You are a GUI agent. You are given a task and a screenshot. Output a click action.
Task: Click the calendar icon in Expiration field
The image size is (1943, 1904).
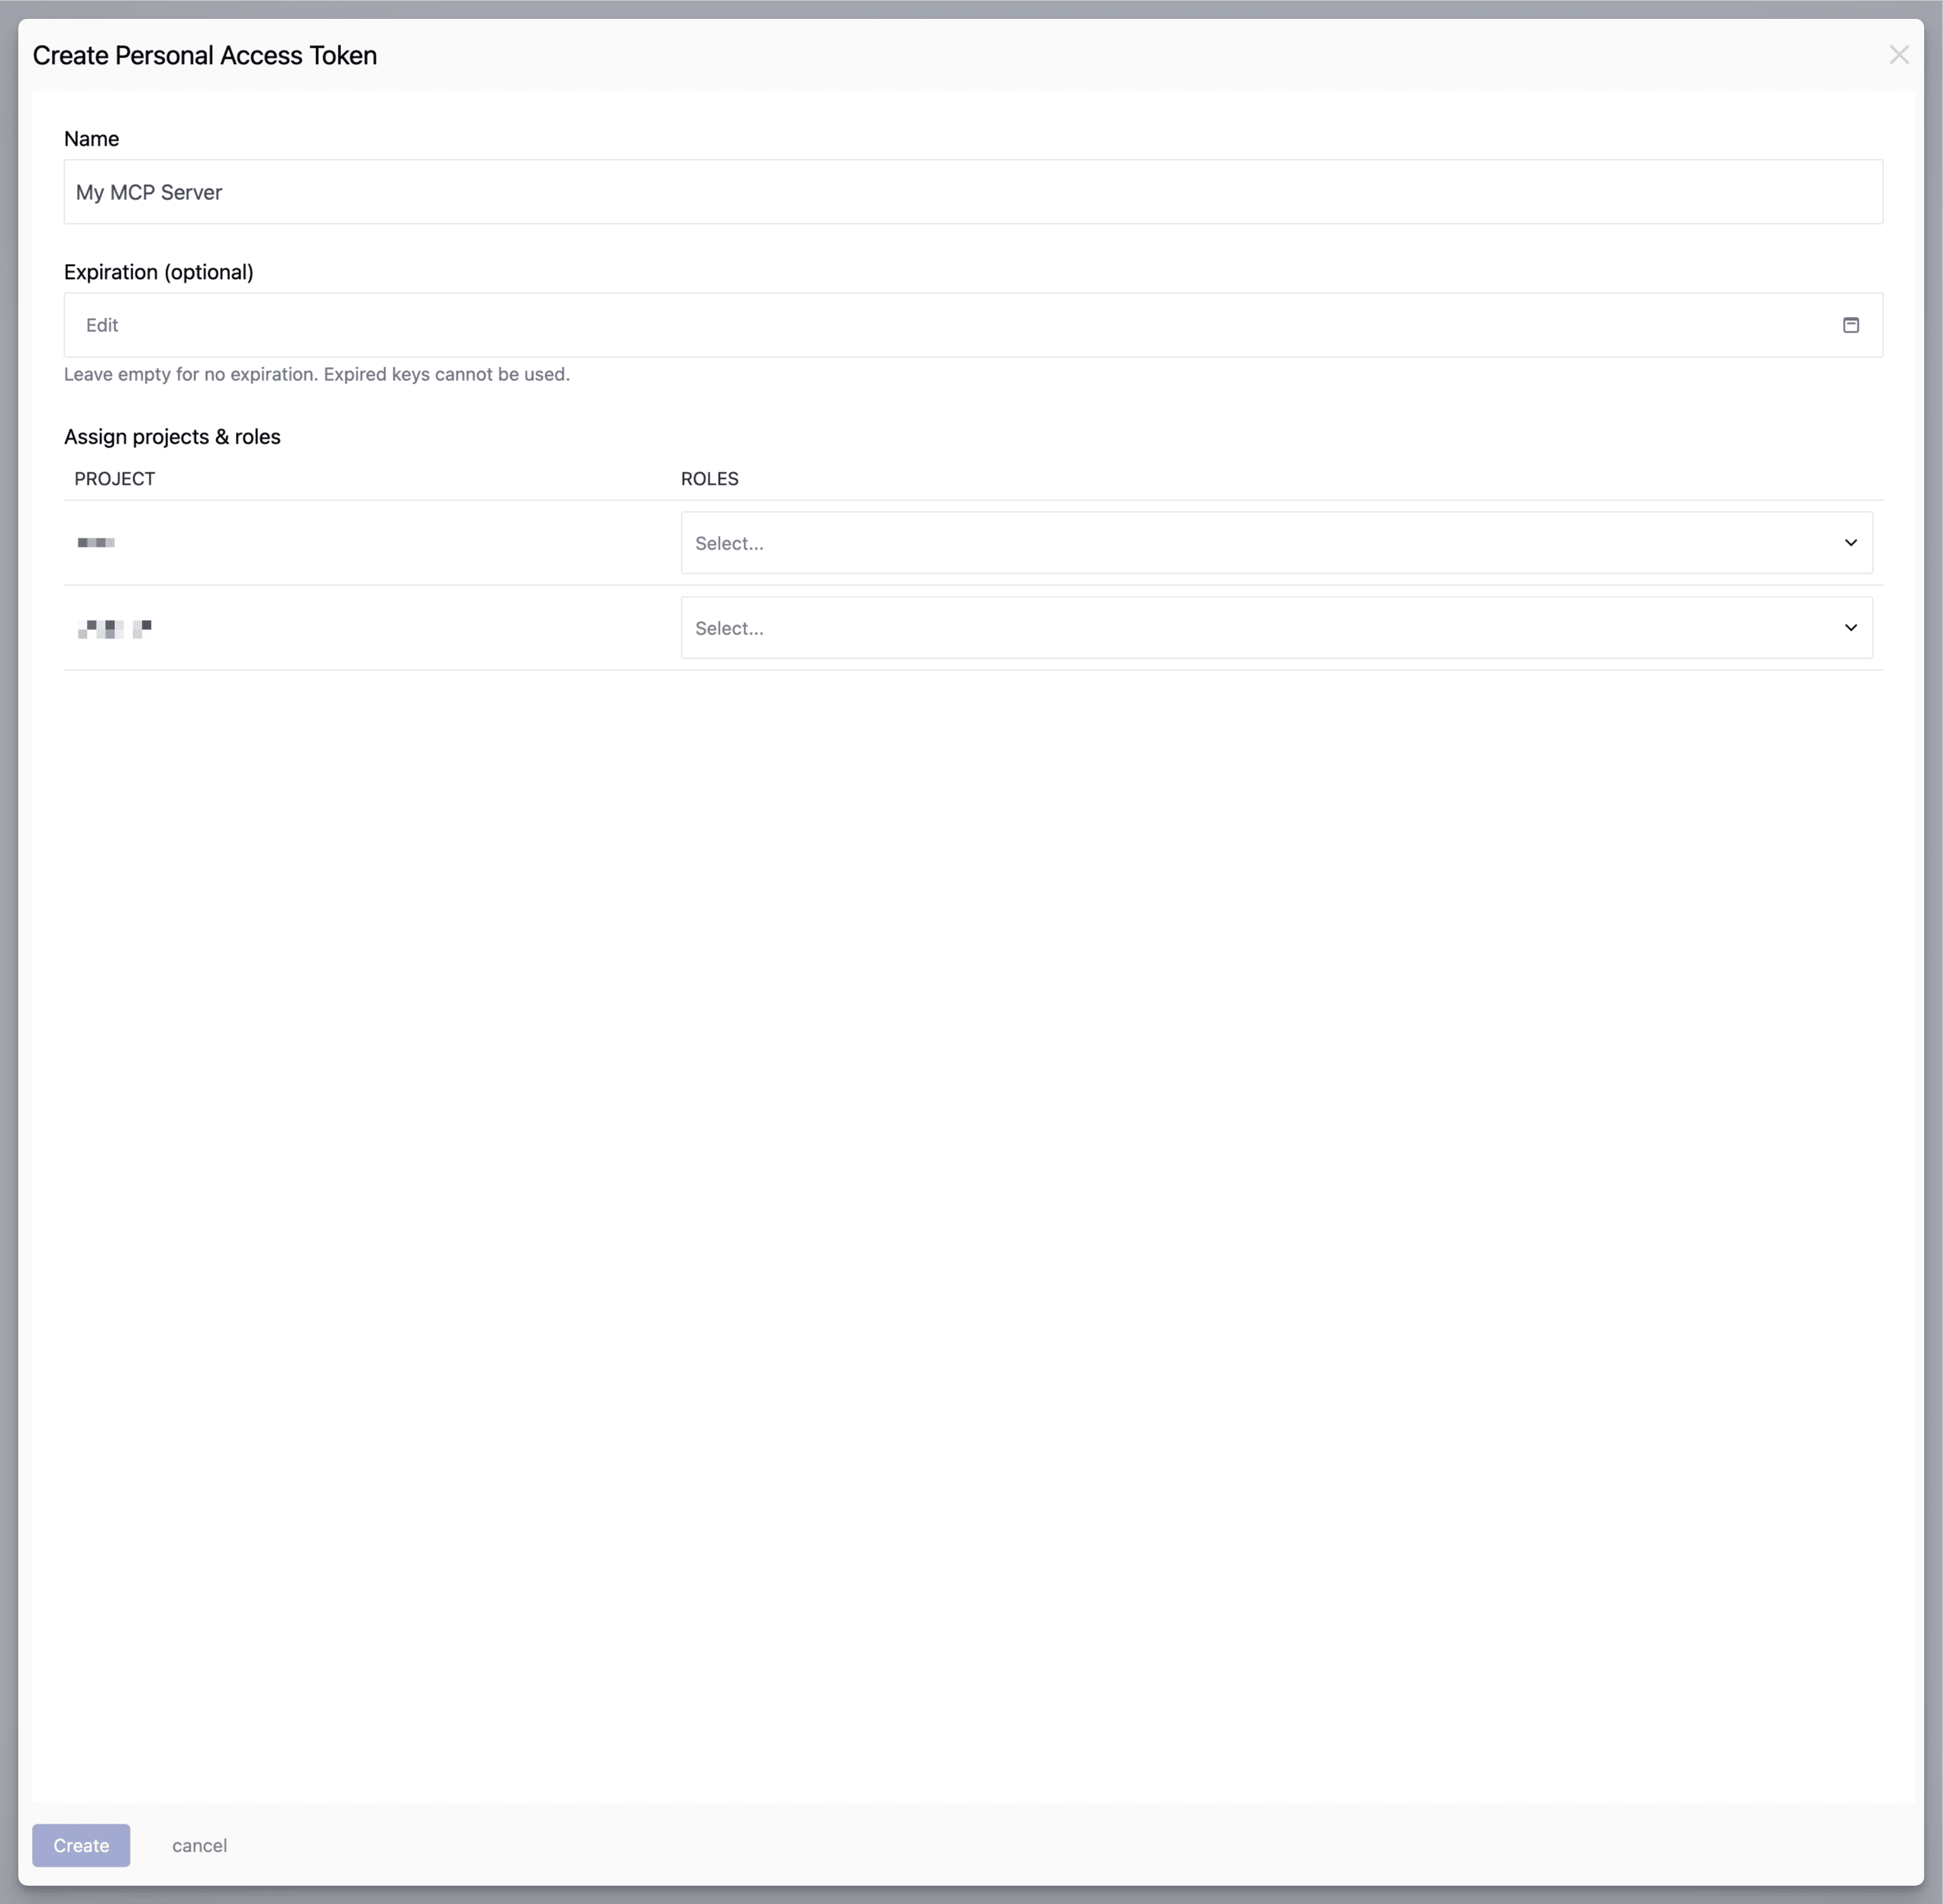coord(1850,325)
